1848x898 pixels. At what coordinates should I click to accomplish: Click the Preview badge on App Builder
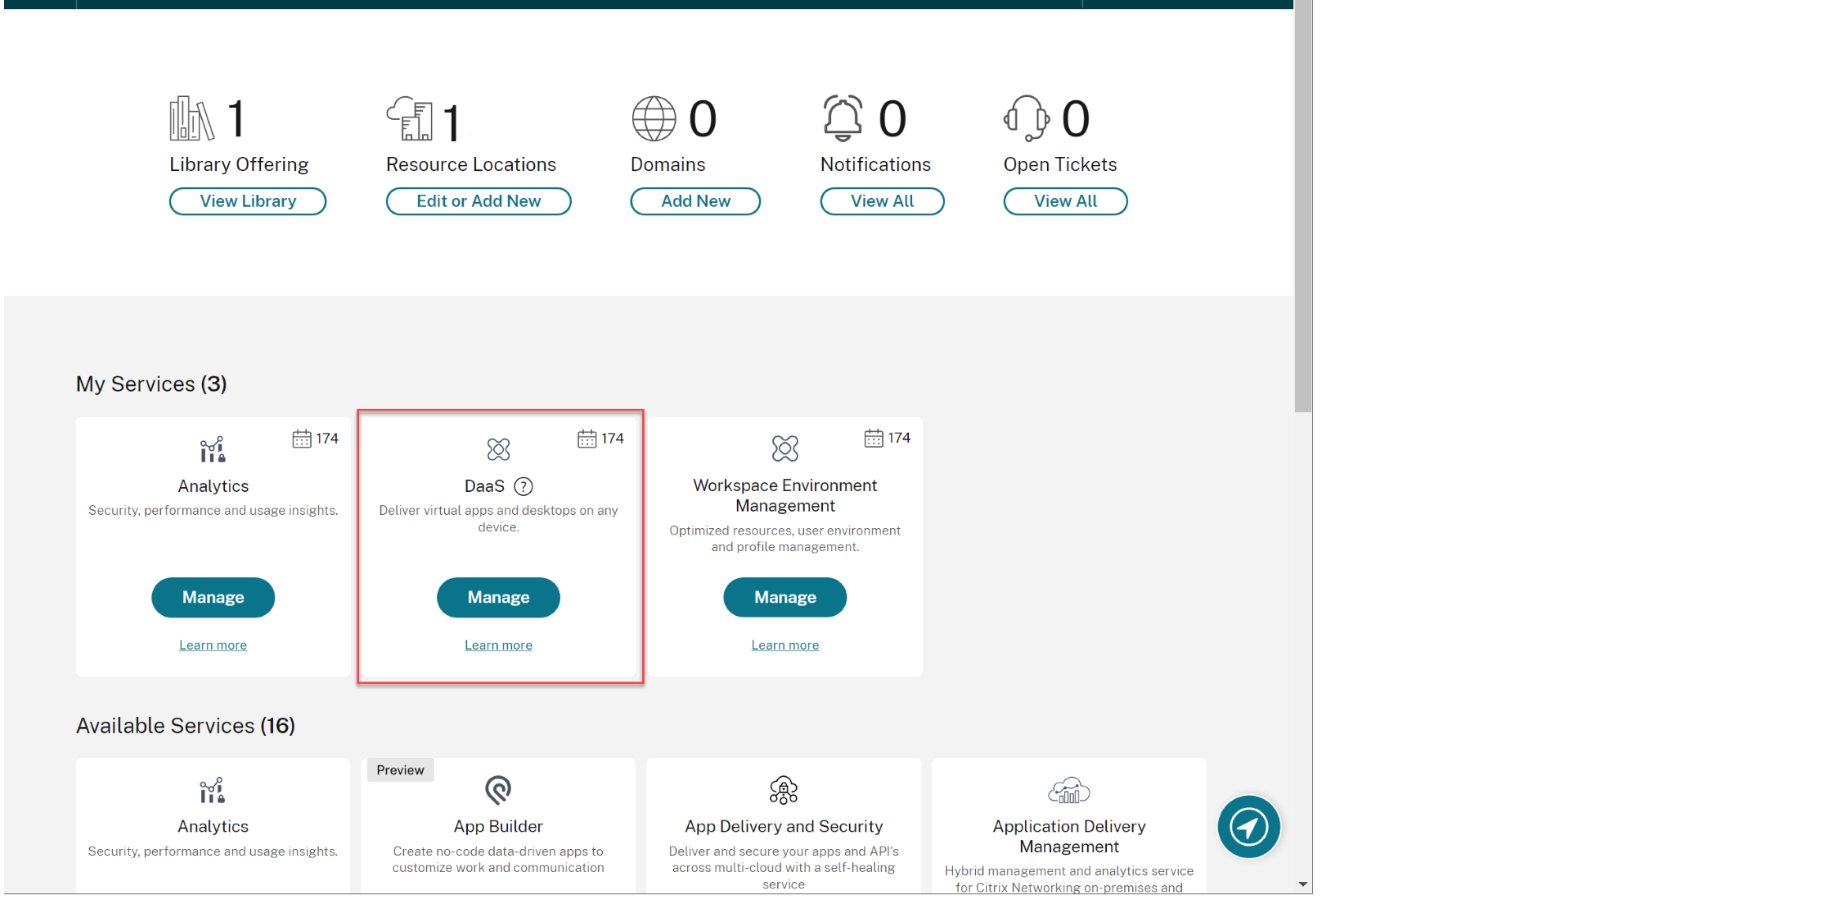[x=400, y=770]
